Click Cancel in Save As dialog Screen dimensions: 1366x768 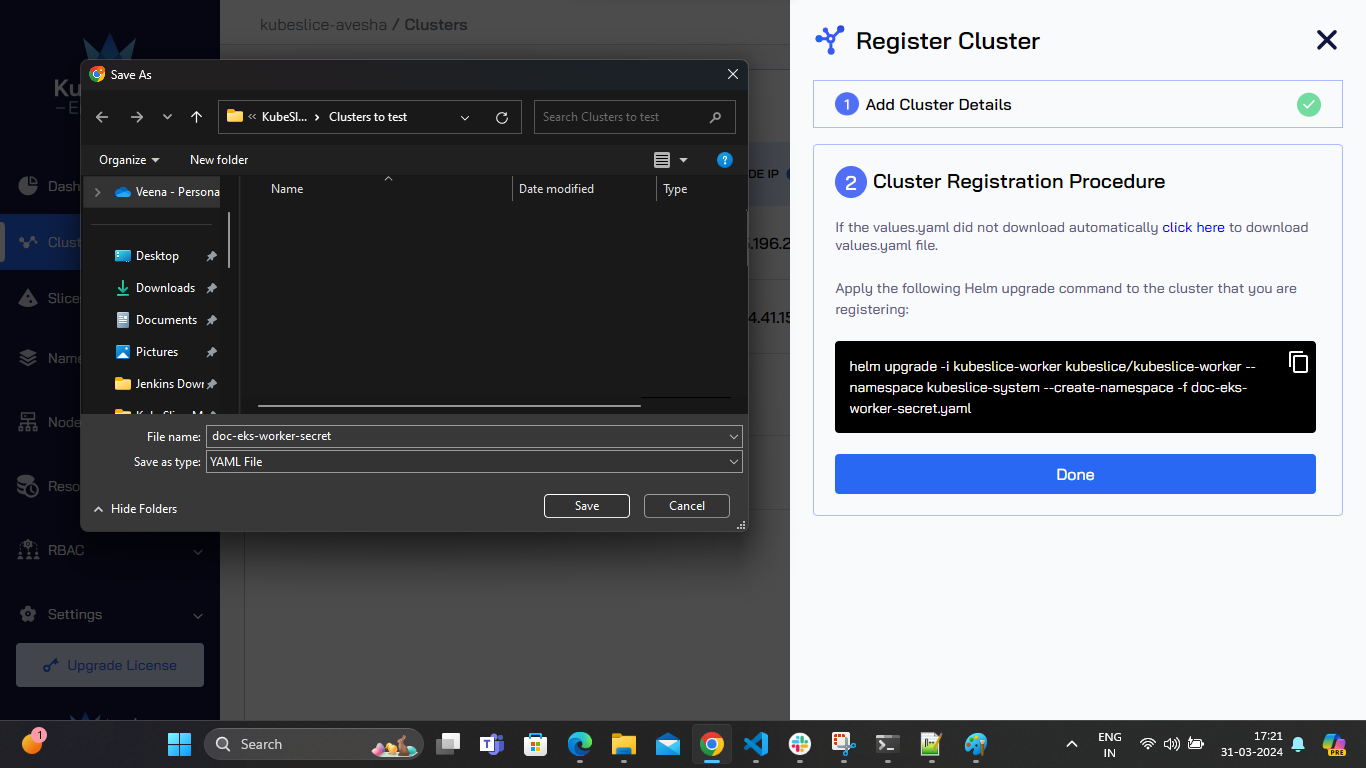pyautogui.click(x=687, y=506)
